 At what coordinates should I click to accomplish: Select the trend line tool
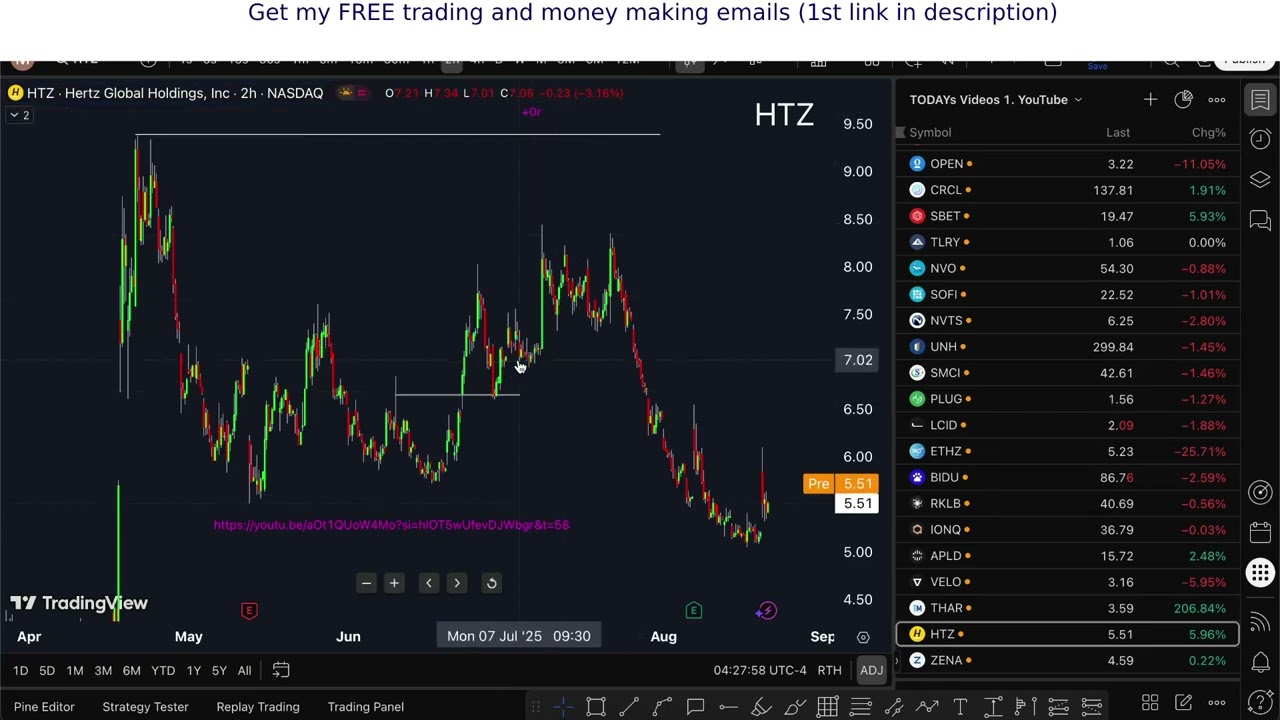(x=629, y=707)
